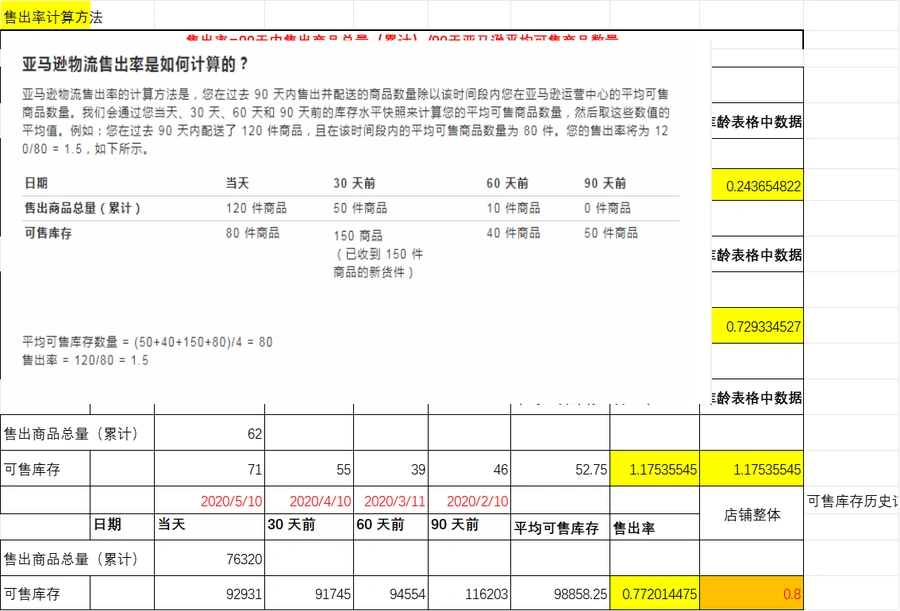Image resolution: width=900 pixels, height=611 pixels.
Task: Click the 当天 header cell below 2020/5/10
Action: pos(210,527)
